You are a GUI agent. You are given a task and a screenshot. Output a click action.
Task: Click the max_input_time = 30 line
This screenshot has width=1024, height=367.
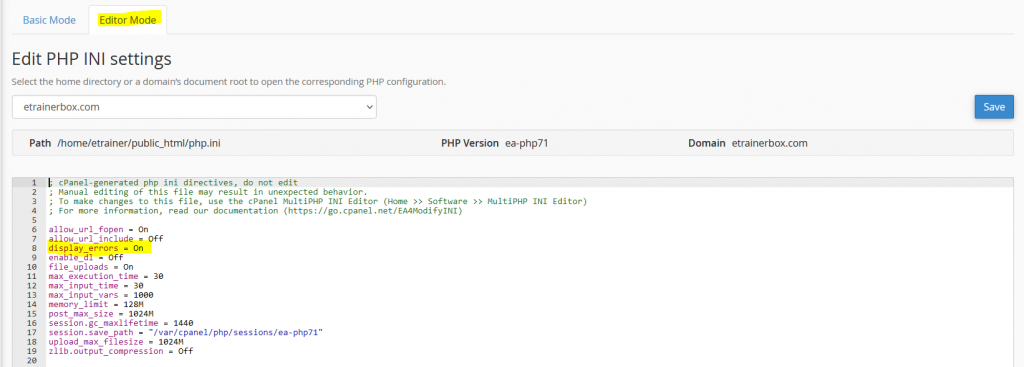[96, 285]
